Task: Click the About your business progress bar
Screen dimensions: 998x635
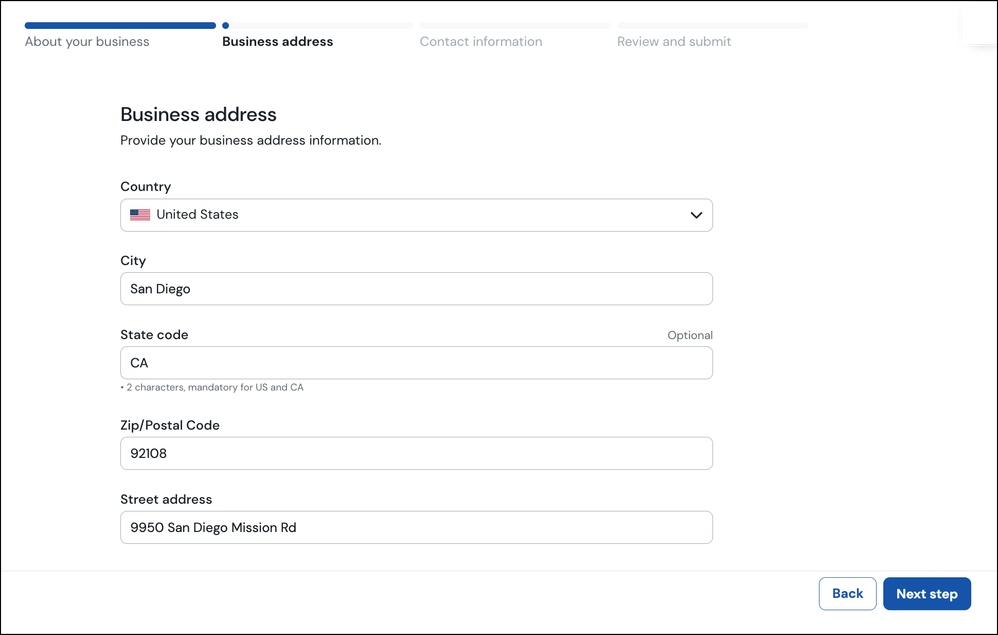Action: pos(120,25)
